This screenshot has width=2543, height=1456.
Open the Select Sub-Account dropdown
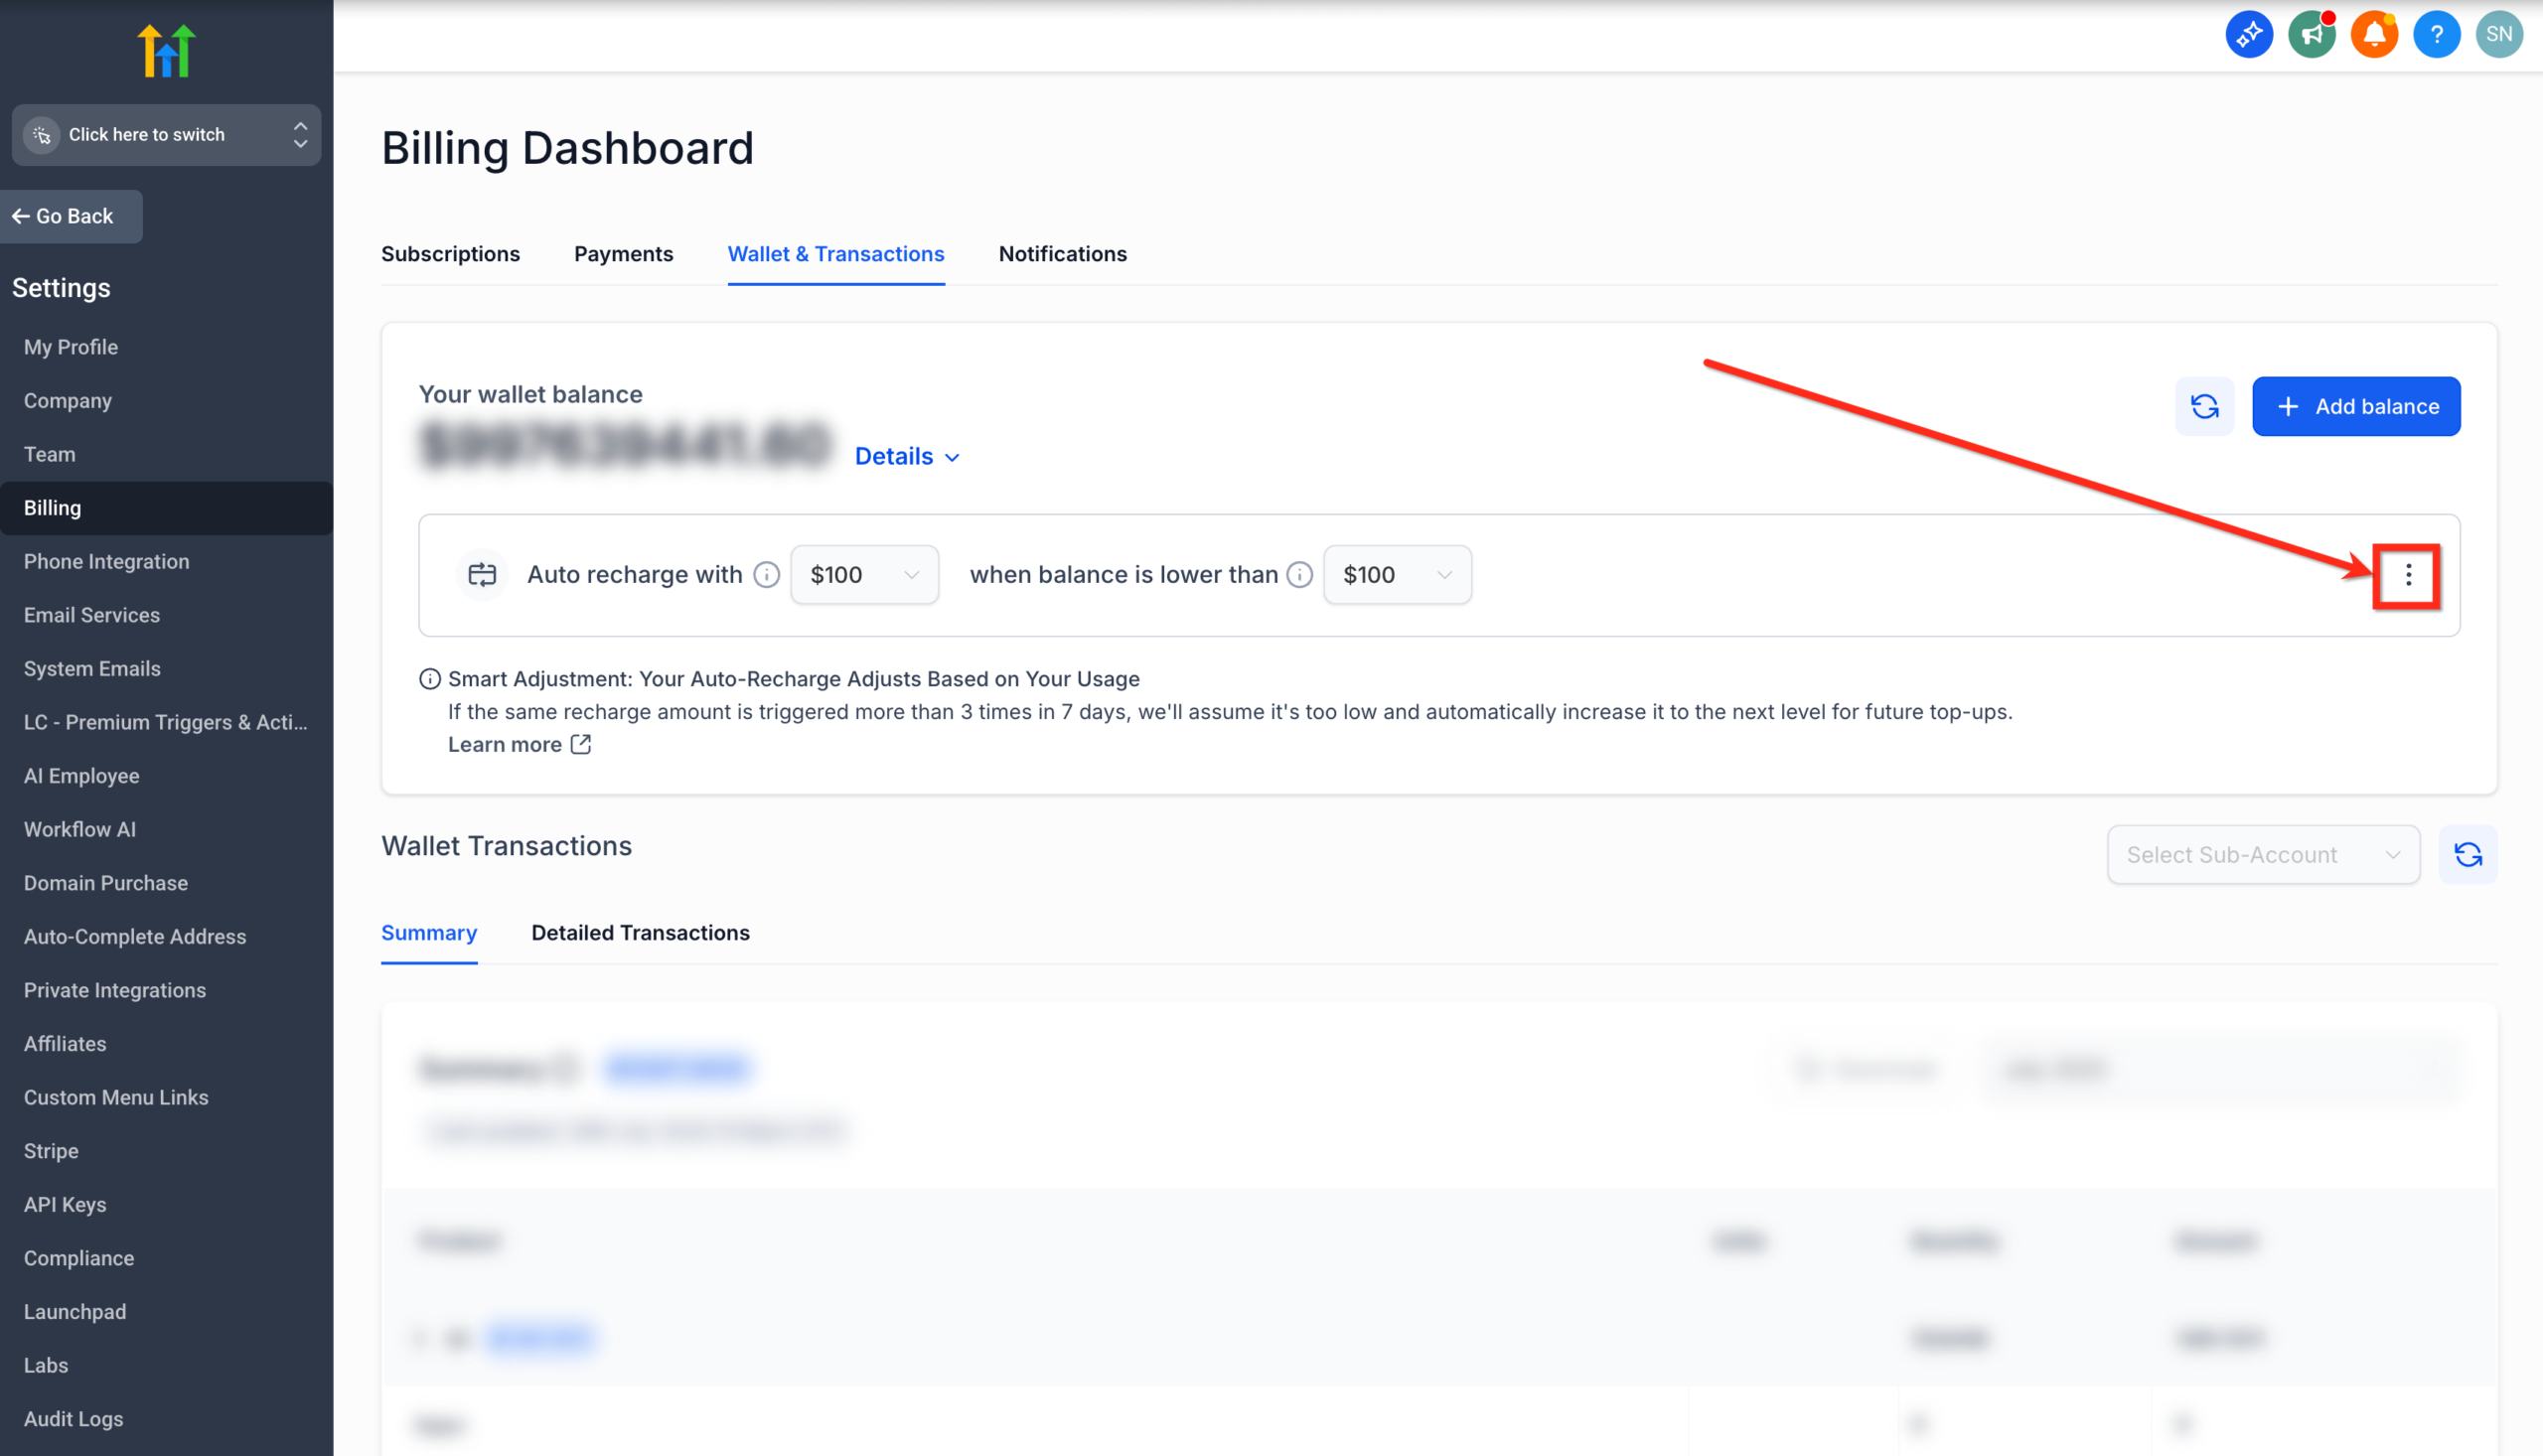coord(2263,854)
